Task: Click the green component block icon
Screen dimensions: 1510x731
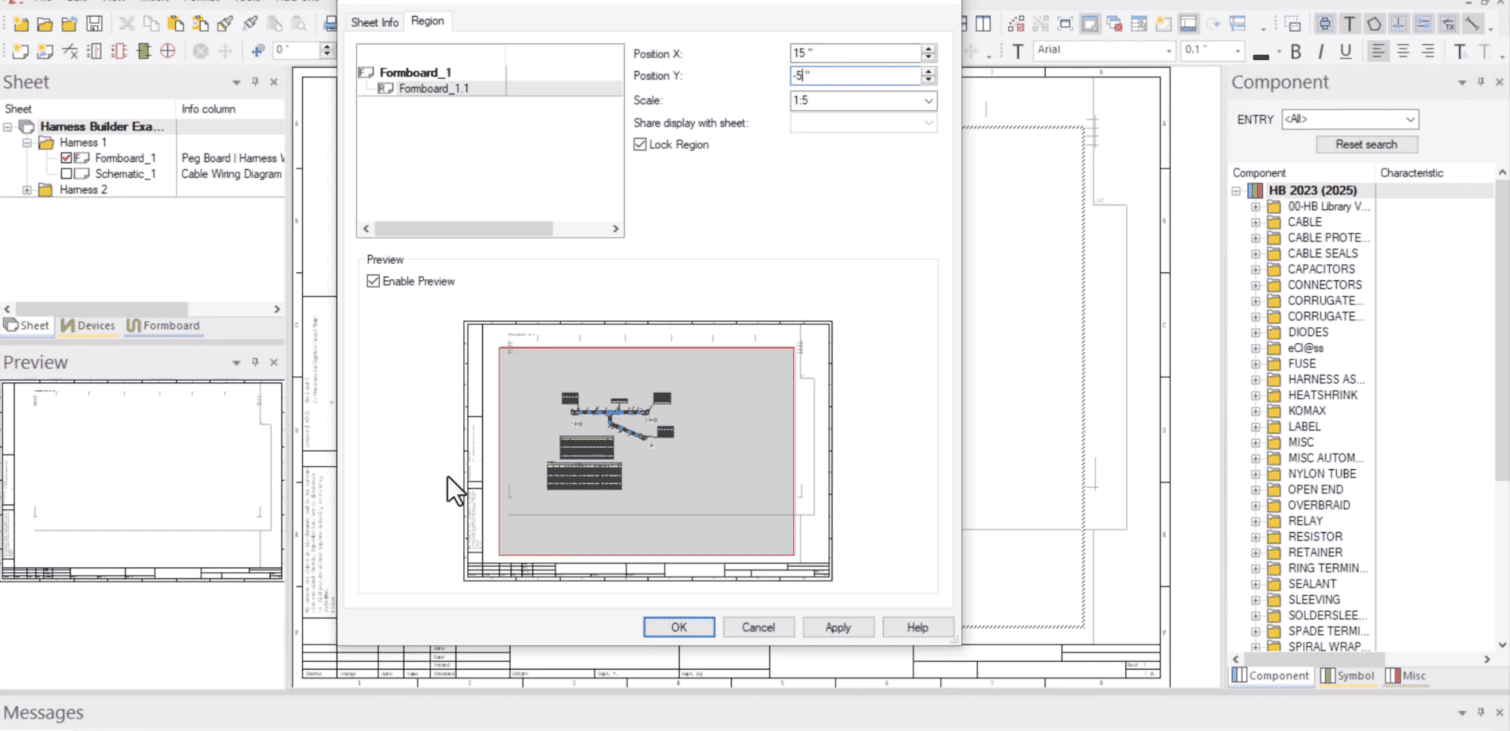Action: pos(143,50)
